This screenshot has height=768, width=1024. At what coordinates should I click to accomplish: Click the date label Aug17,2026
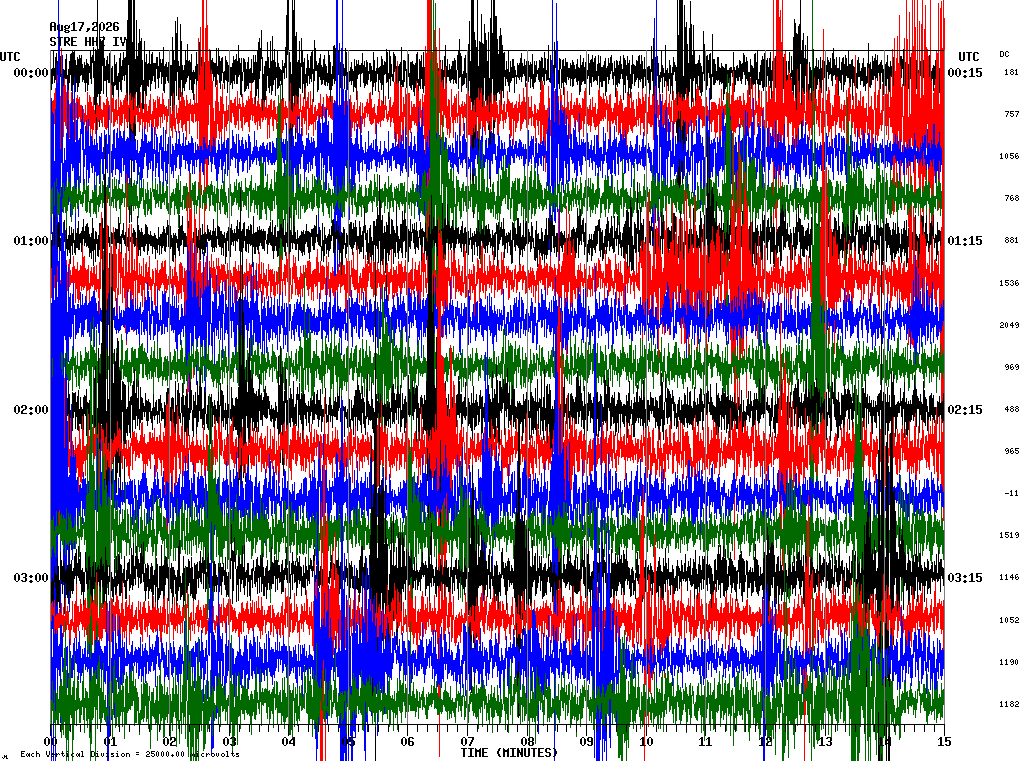tap(84, 27)
